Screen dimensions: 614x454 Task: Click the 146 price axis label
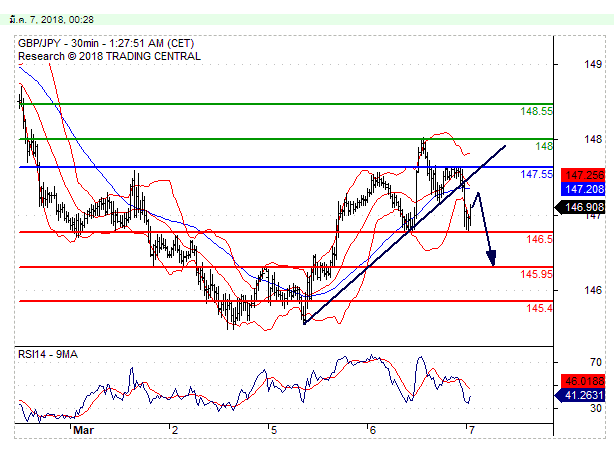click(593, 290)
